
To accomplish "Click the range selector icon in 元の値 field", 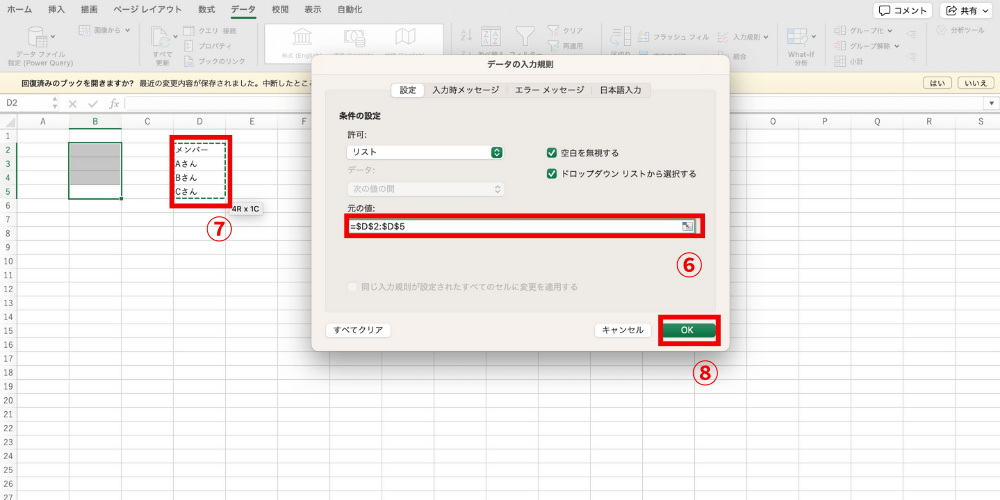I will point(687,227).
